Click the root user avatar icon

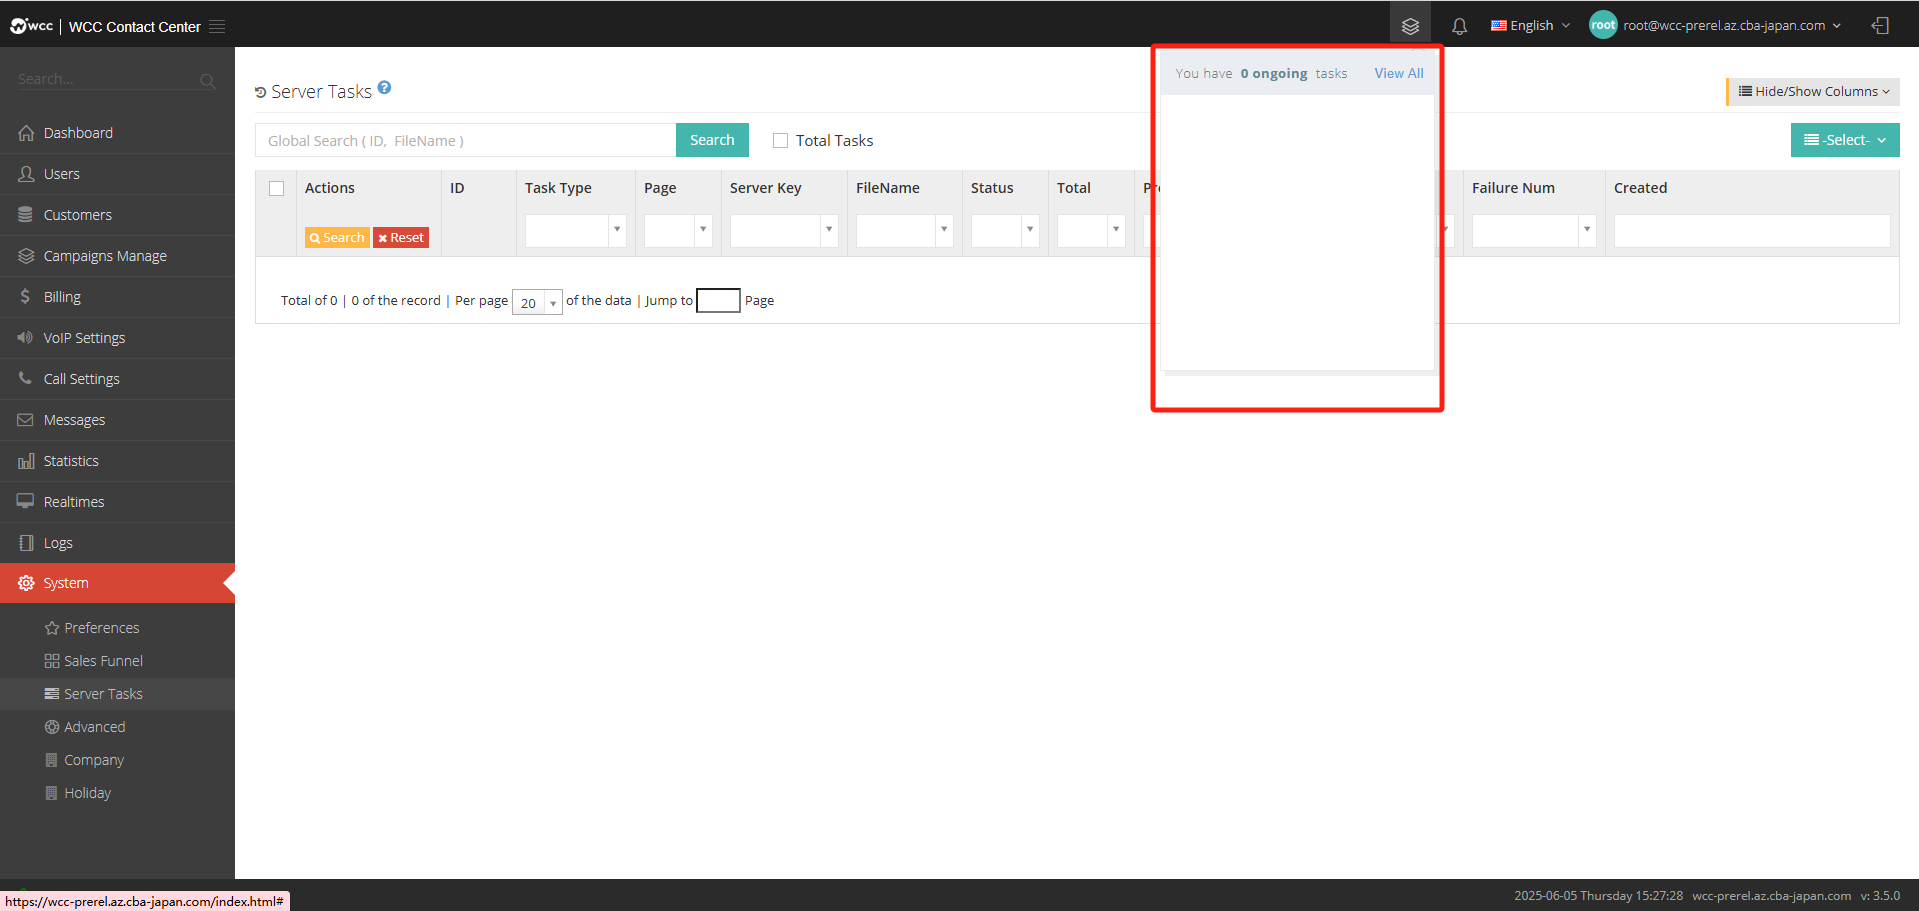coord(1603,25)
